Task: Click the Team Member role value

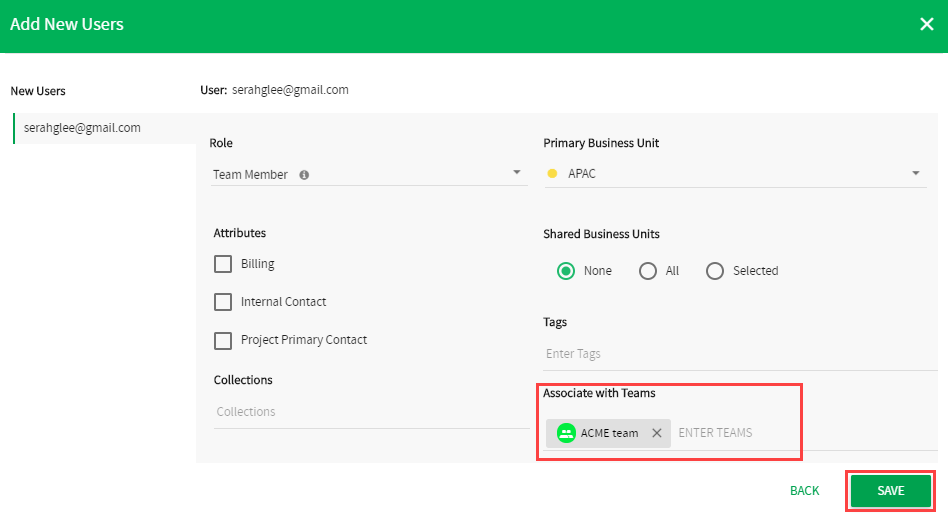Action: (x=250, y=175)
